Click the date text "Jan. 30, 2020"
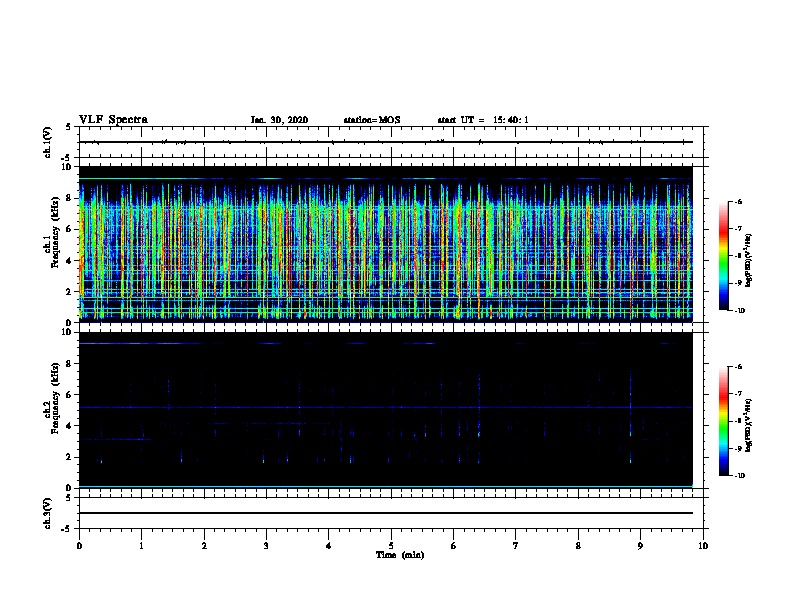Viewport: 792px width, 612px height. [279, 120]
